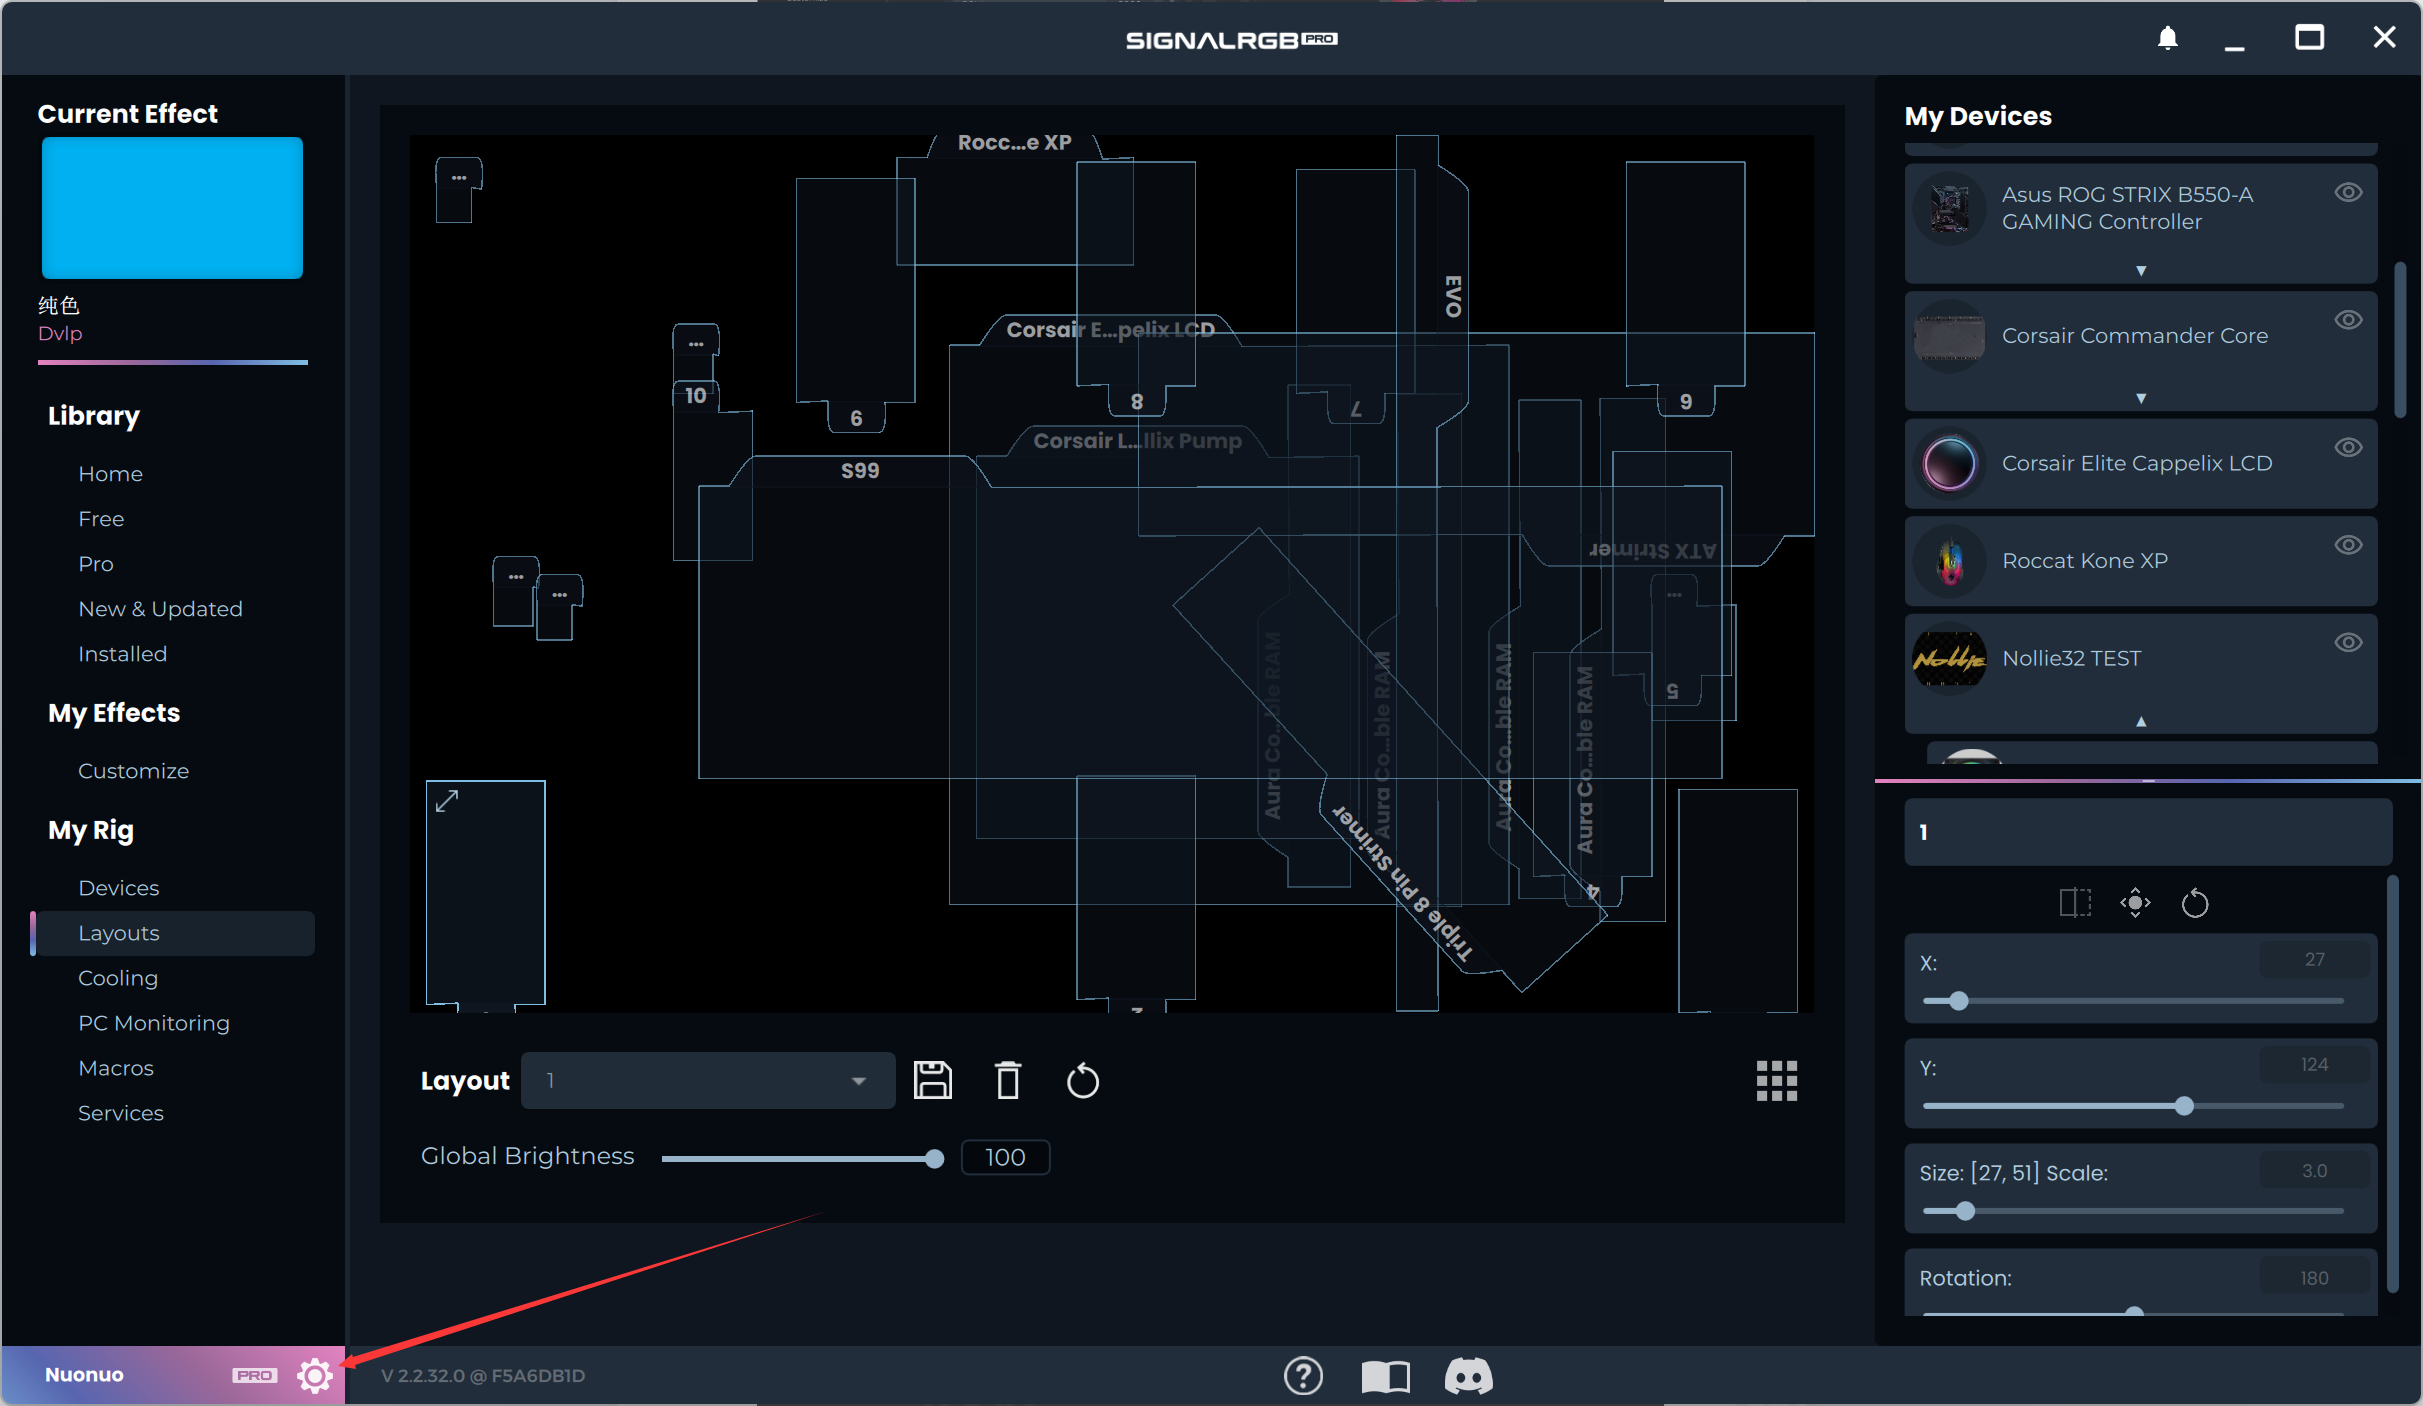The image size is (2423, 1406).
Task: Open the Layout selection dropdown
Action: tap(708, 1080)
